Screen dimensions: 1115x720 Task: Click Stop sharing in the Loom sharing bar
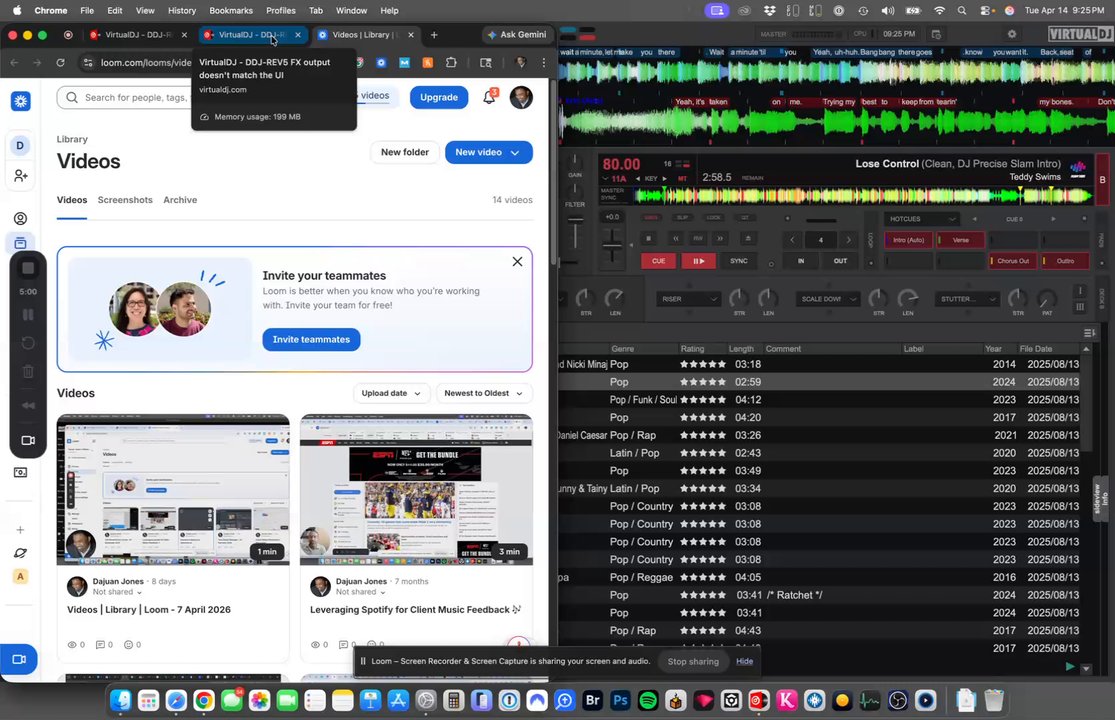(x=693, y=661)
